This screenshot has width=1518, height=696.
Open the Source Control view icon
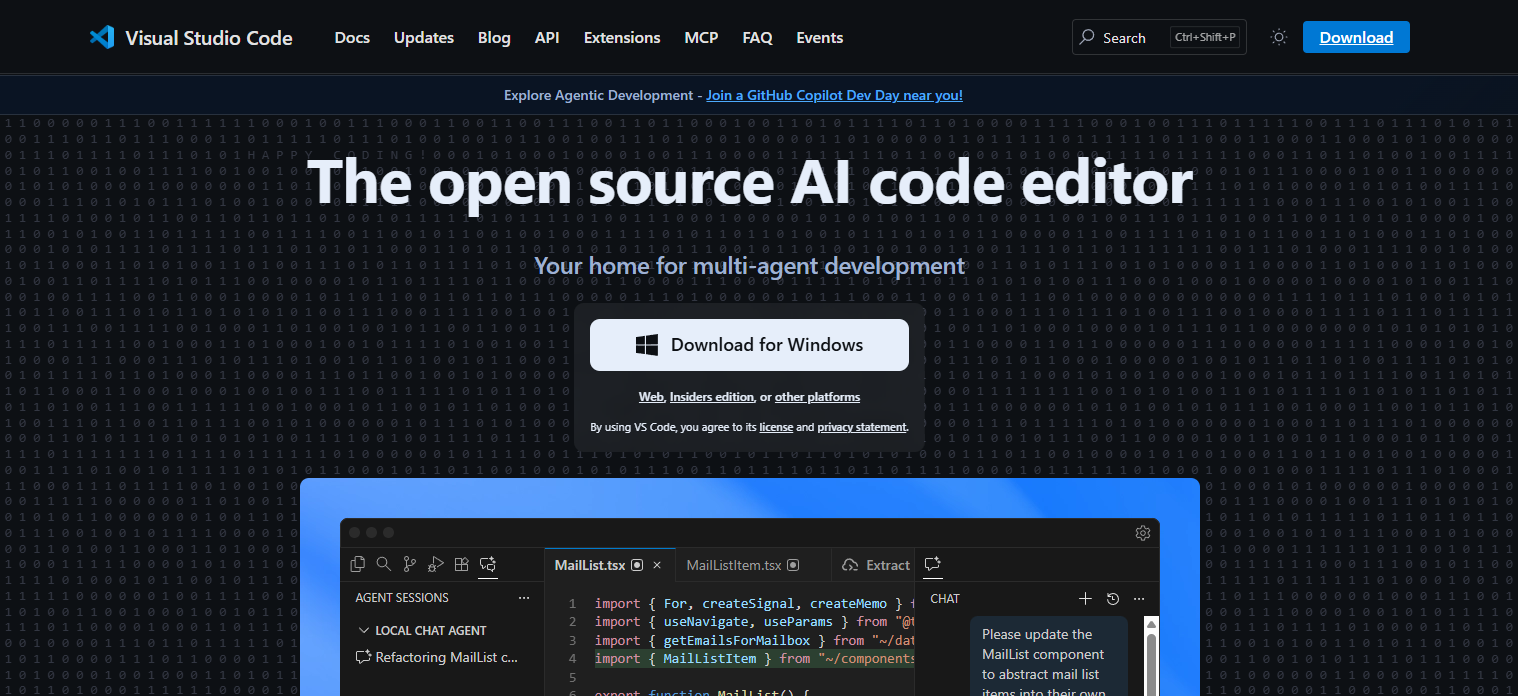pos(409,564)
